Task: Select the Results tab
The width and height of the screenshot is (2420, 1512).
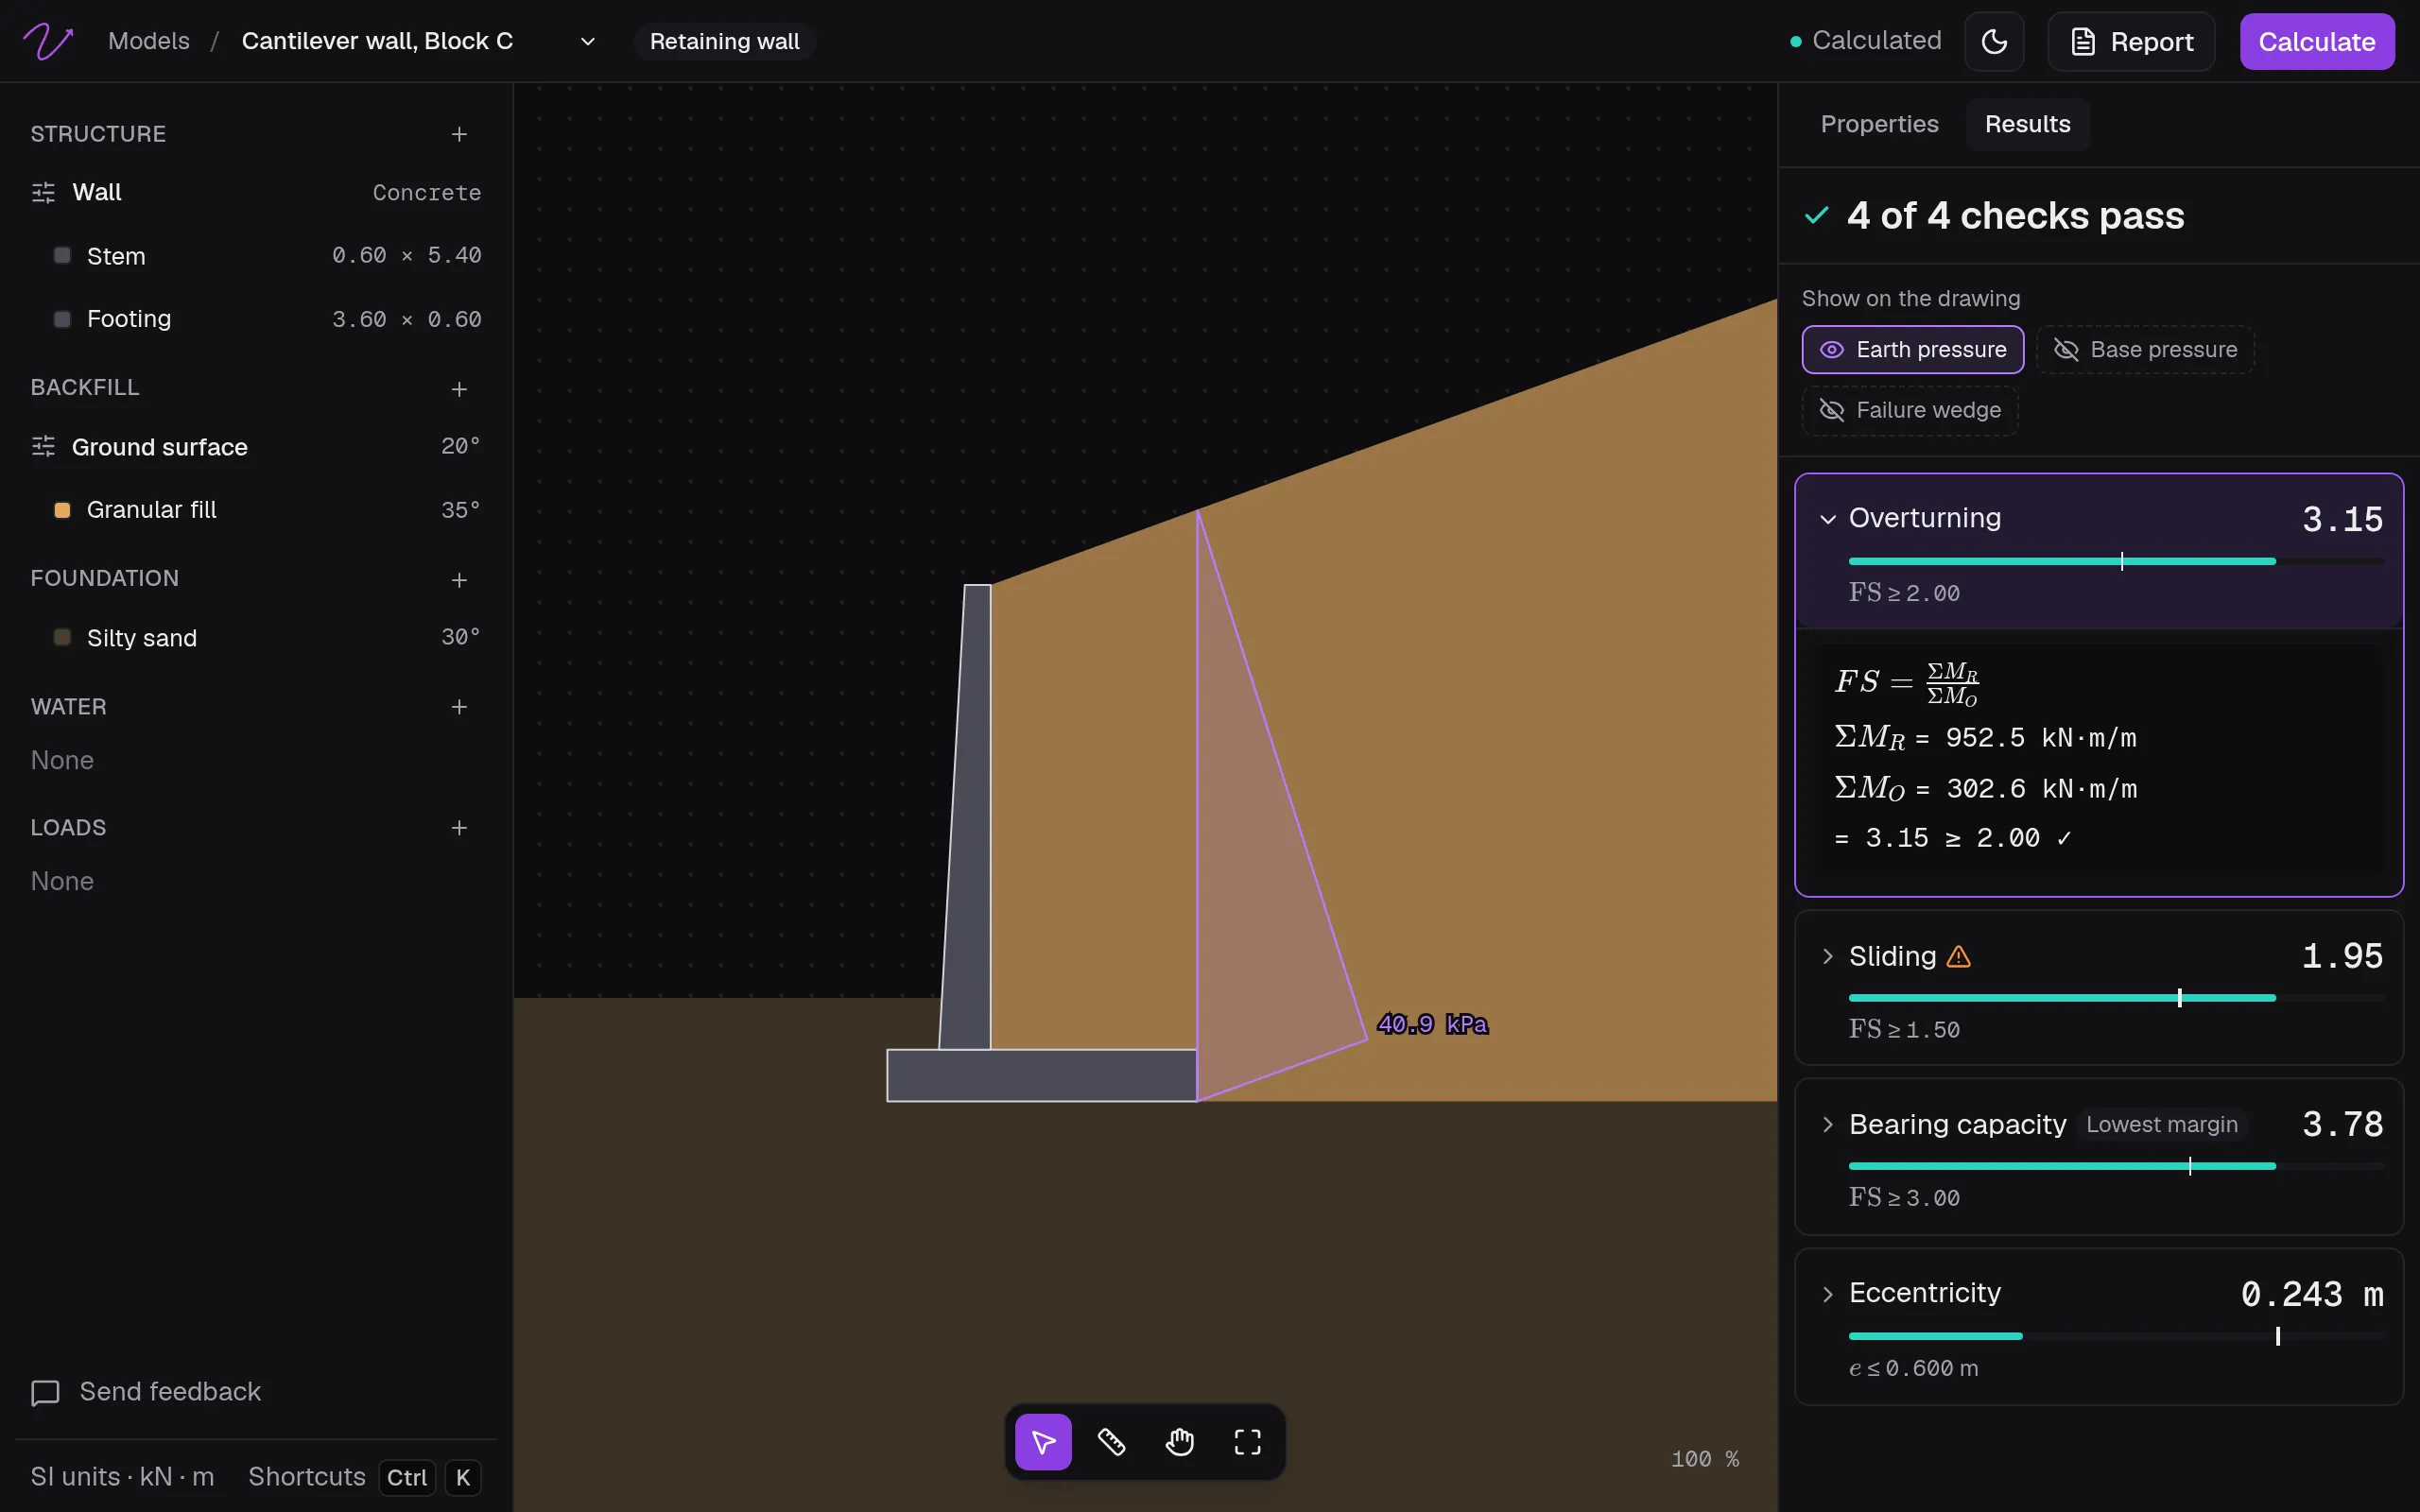Action: pos(2027,124)
